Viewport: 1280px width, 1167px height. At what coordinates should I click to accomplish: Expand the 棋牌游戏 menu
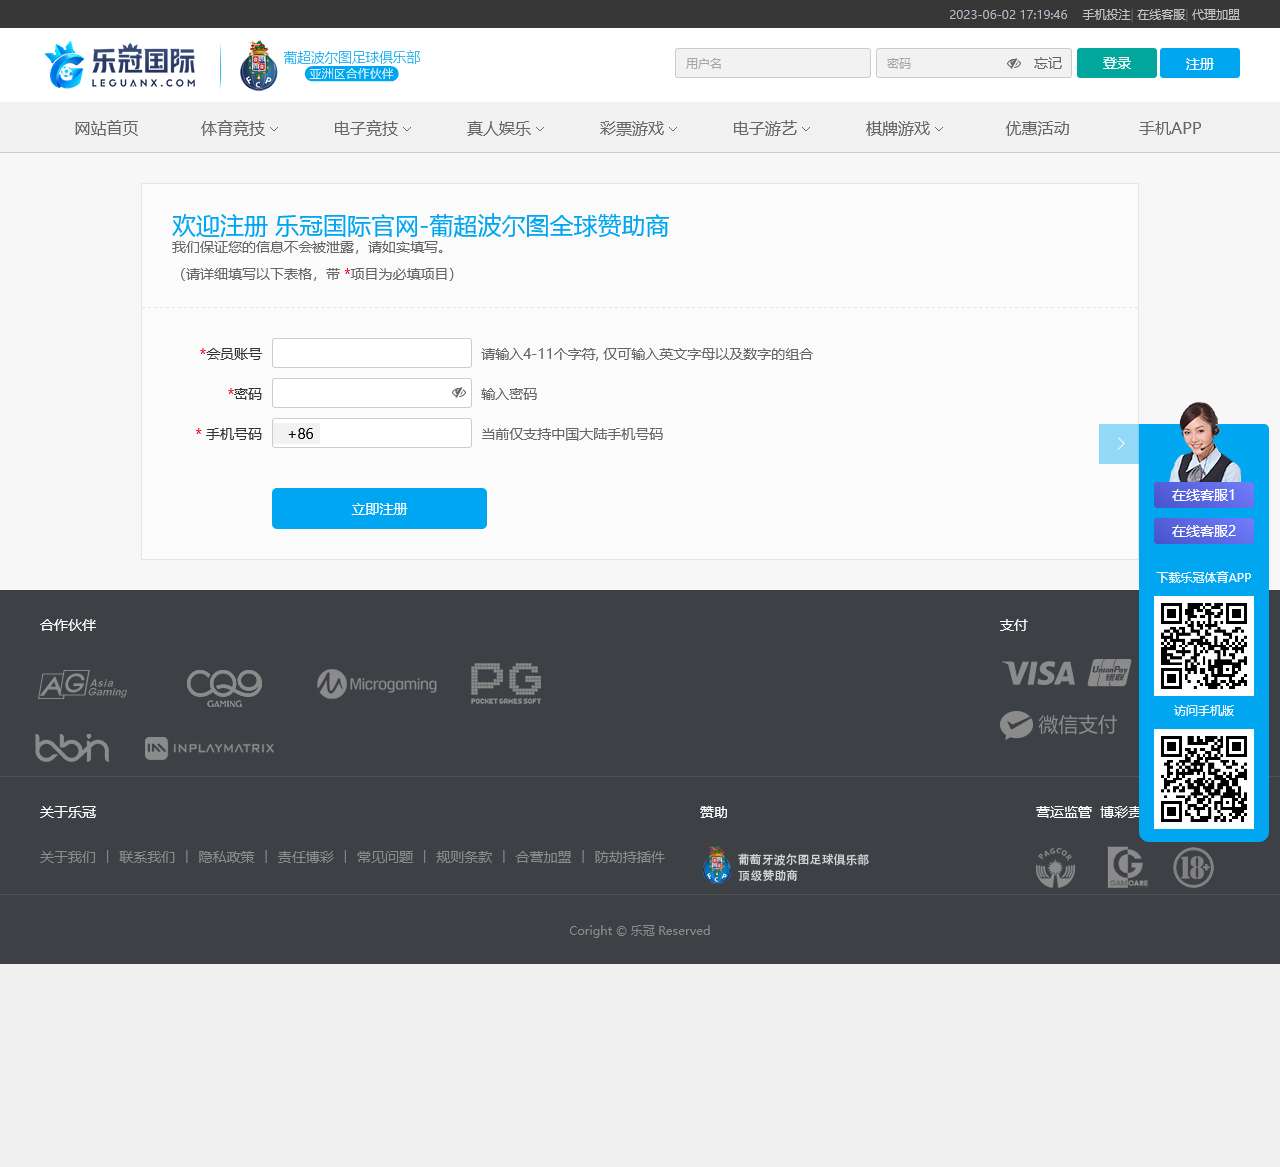pos(904,128)
